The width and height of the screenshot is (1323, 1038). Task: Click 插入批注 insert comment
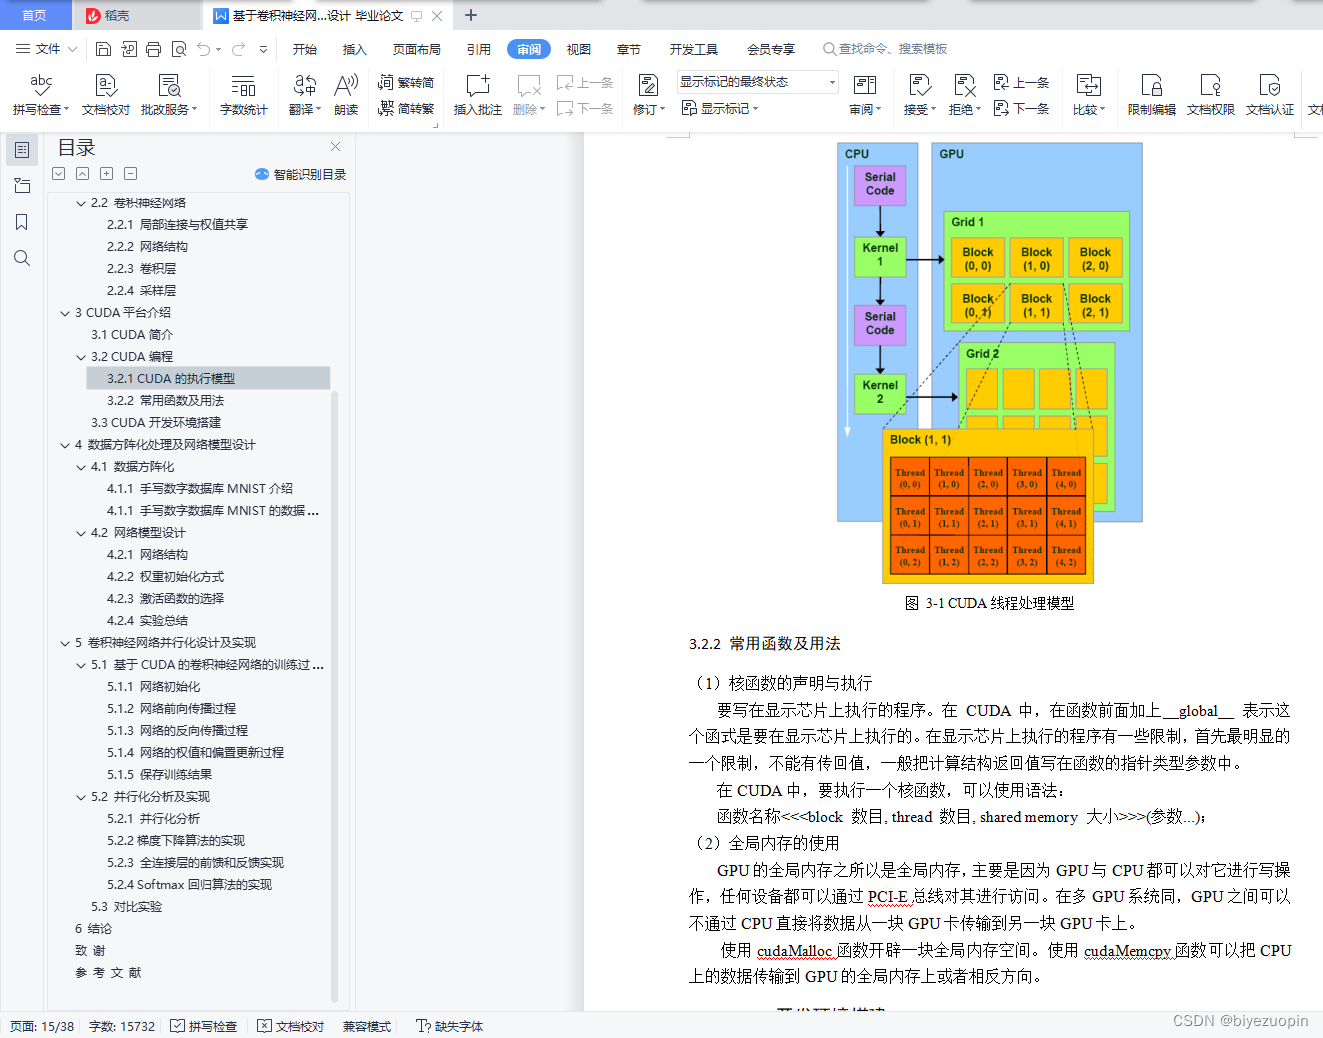[x=478, y=95]
